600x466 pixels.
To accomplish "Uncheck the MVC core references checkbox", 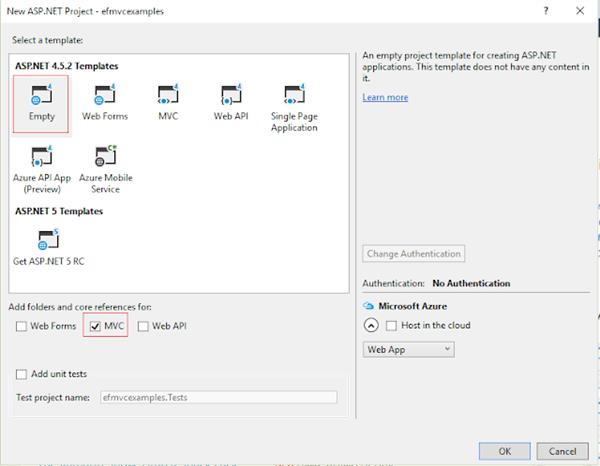I will (95, 326).
